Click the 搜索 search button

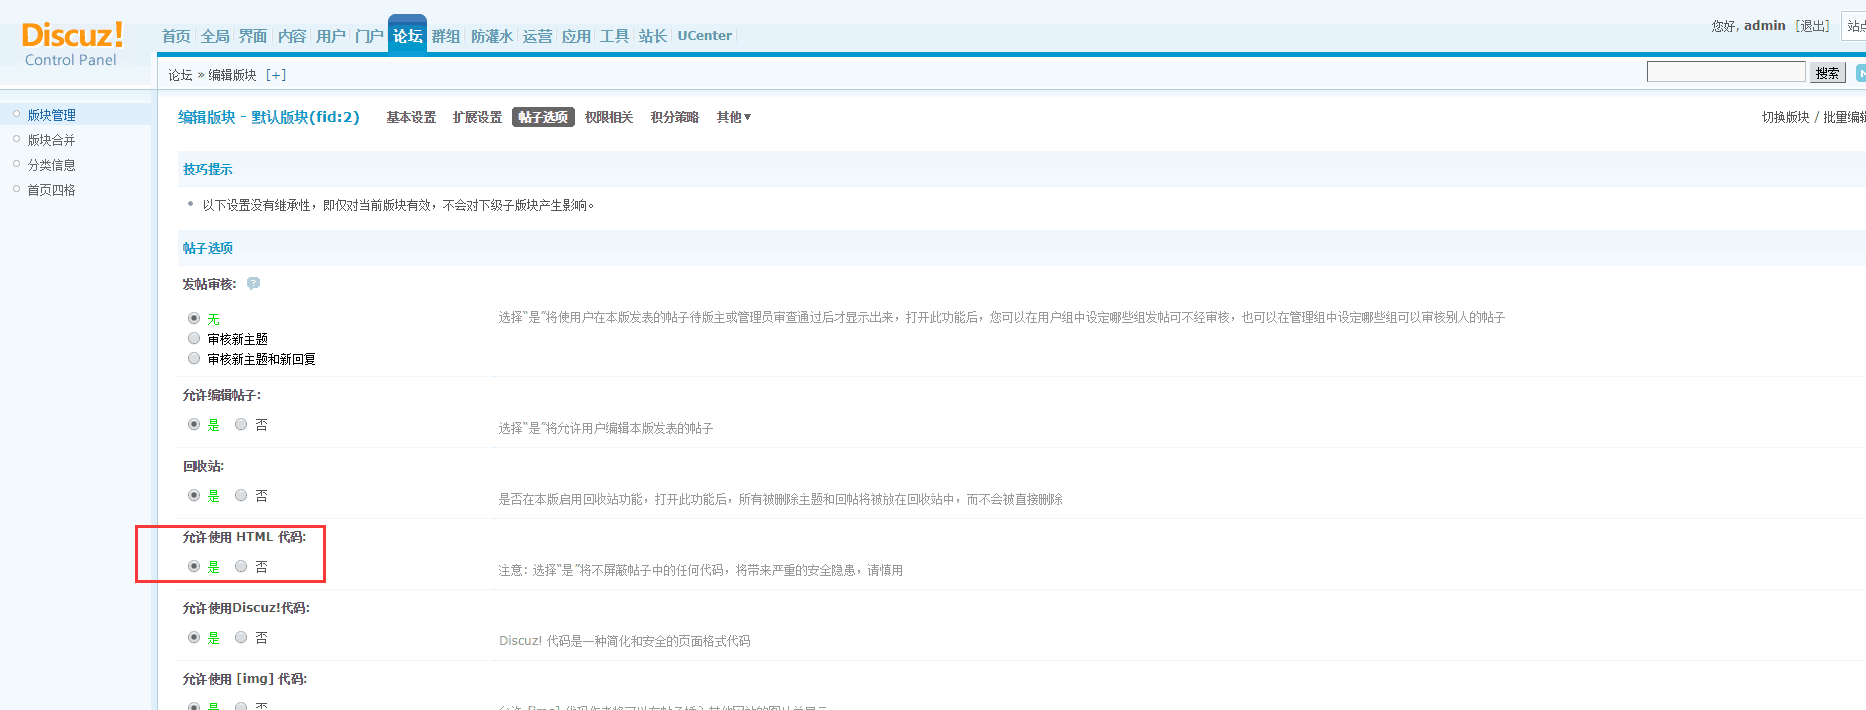pos(1828,72)
